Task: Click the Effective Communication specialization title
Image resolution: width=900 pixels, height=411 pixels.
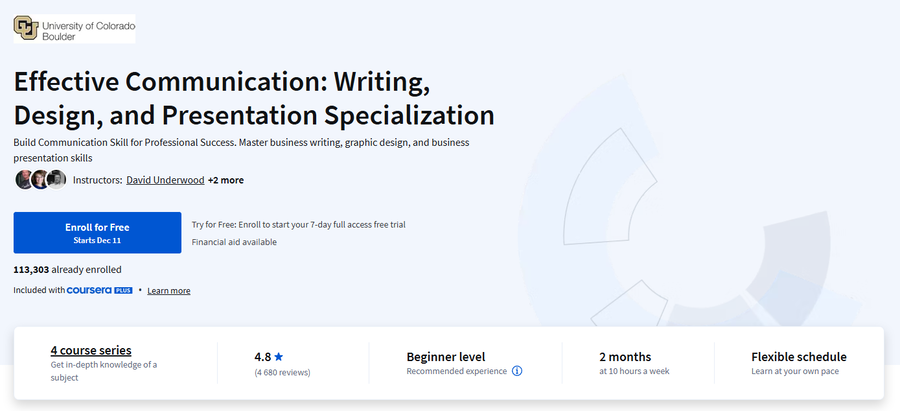Action: (254, 96)
